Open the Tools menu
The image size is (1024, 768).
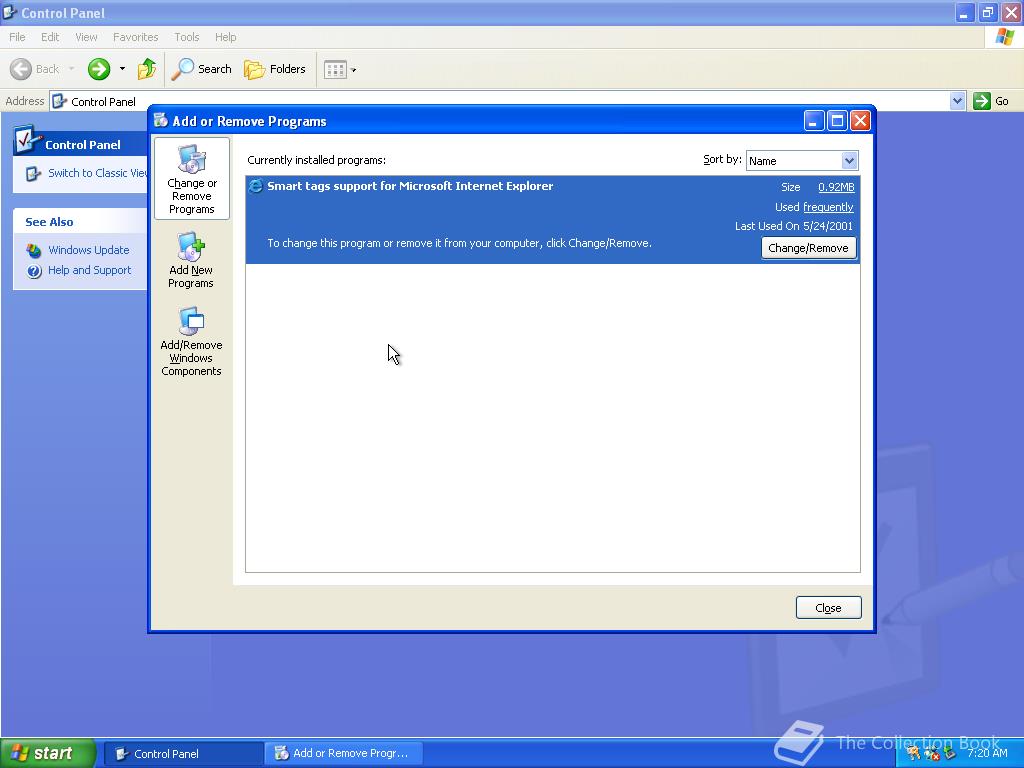[x=186, y=37]
